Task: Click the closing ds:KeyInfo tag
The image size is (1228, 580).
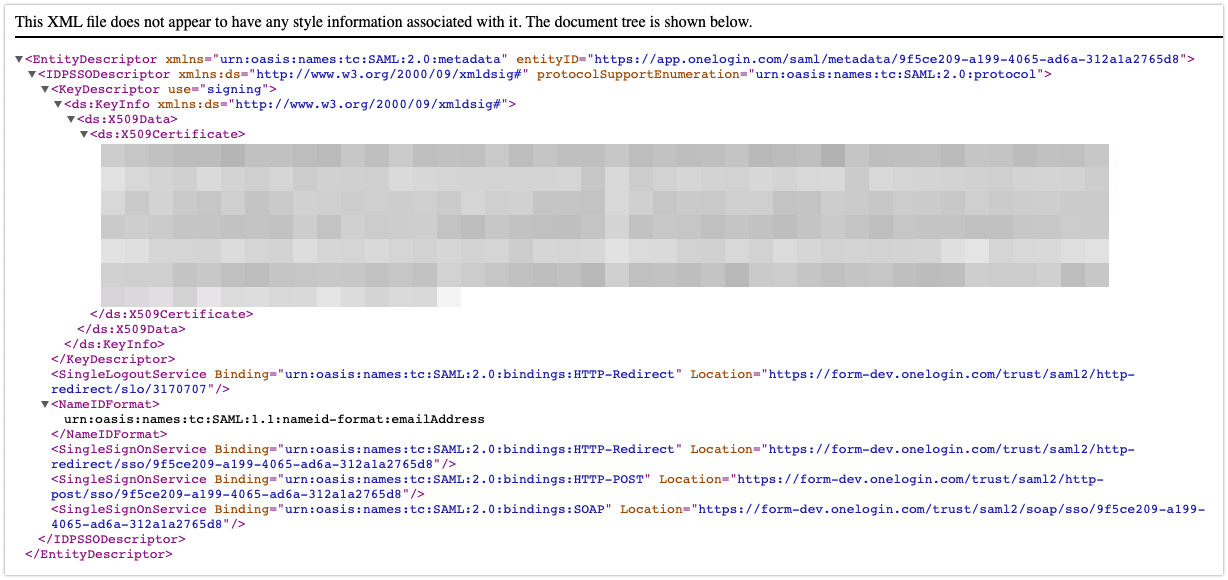Action: point(115,344)
